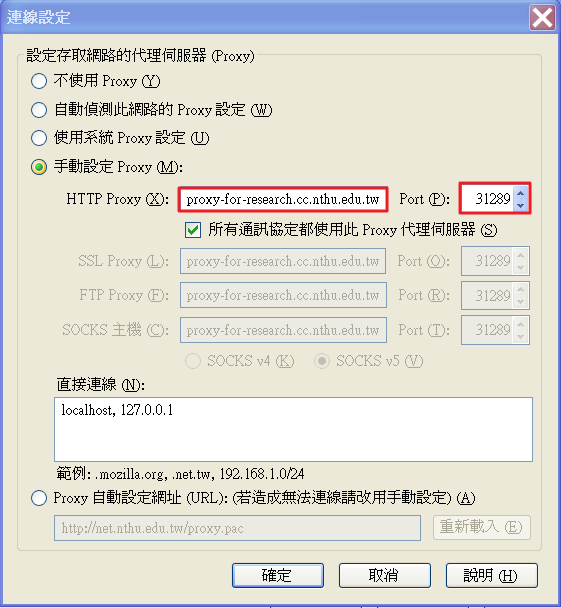The height and width of the screenshot is (608, 561).
Task: Select 手動設定 Proxy radio button
Action: pos(39,167)
